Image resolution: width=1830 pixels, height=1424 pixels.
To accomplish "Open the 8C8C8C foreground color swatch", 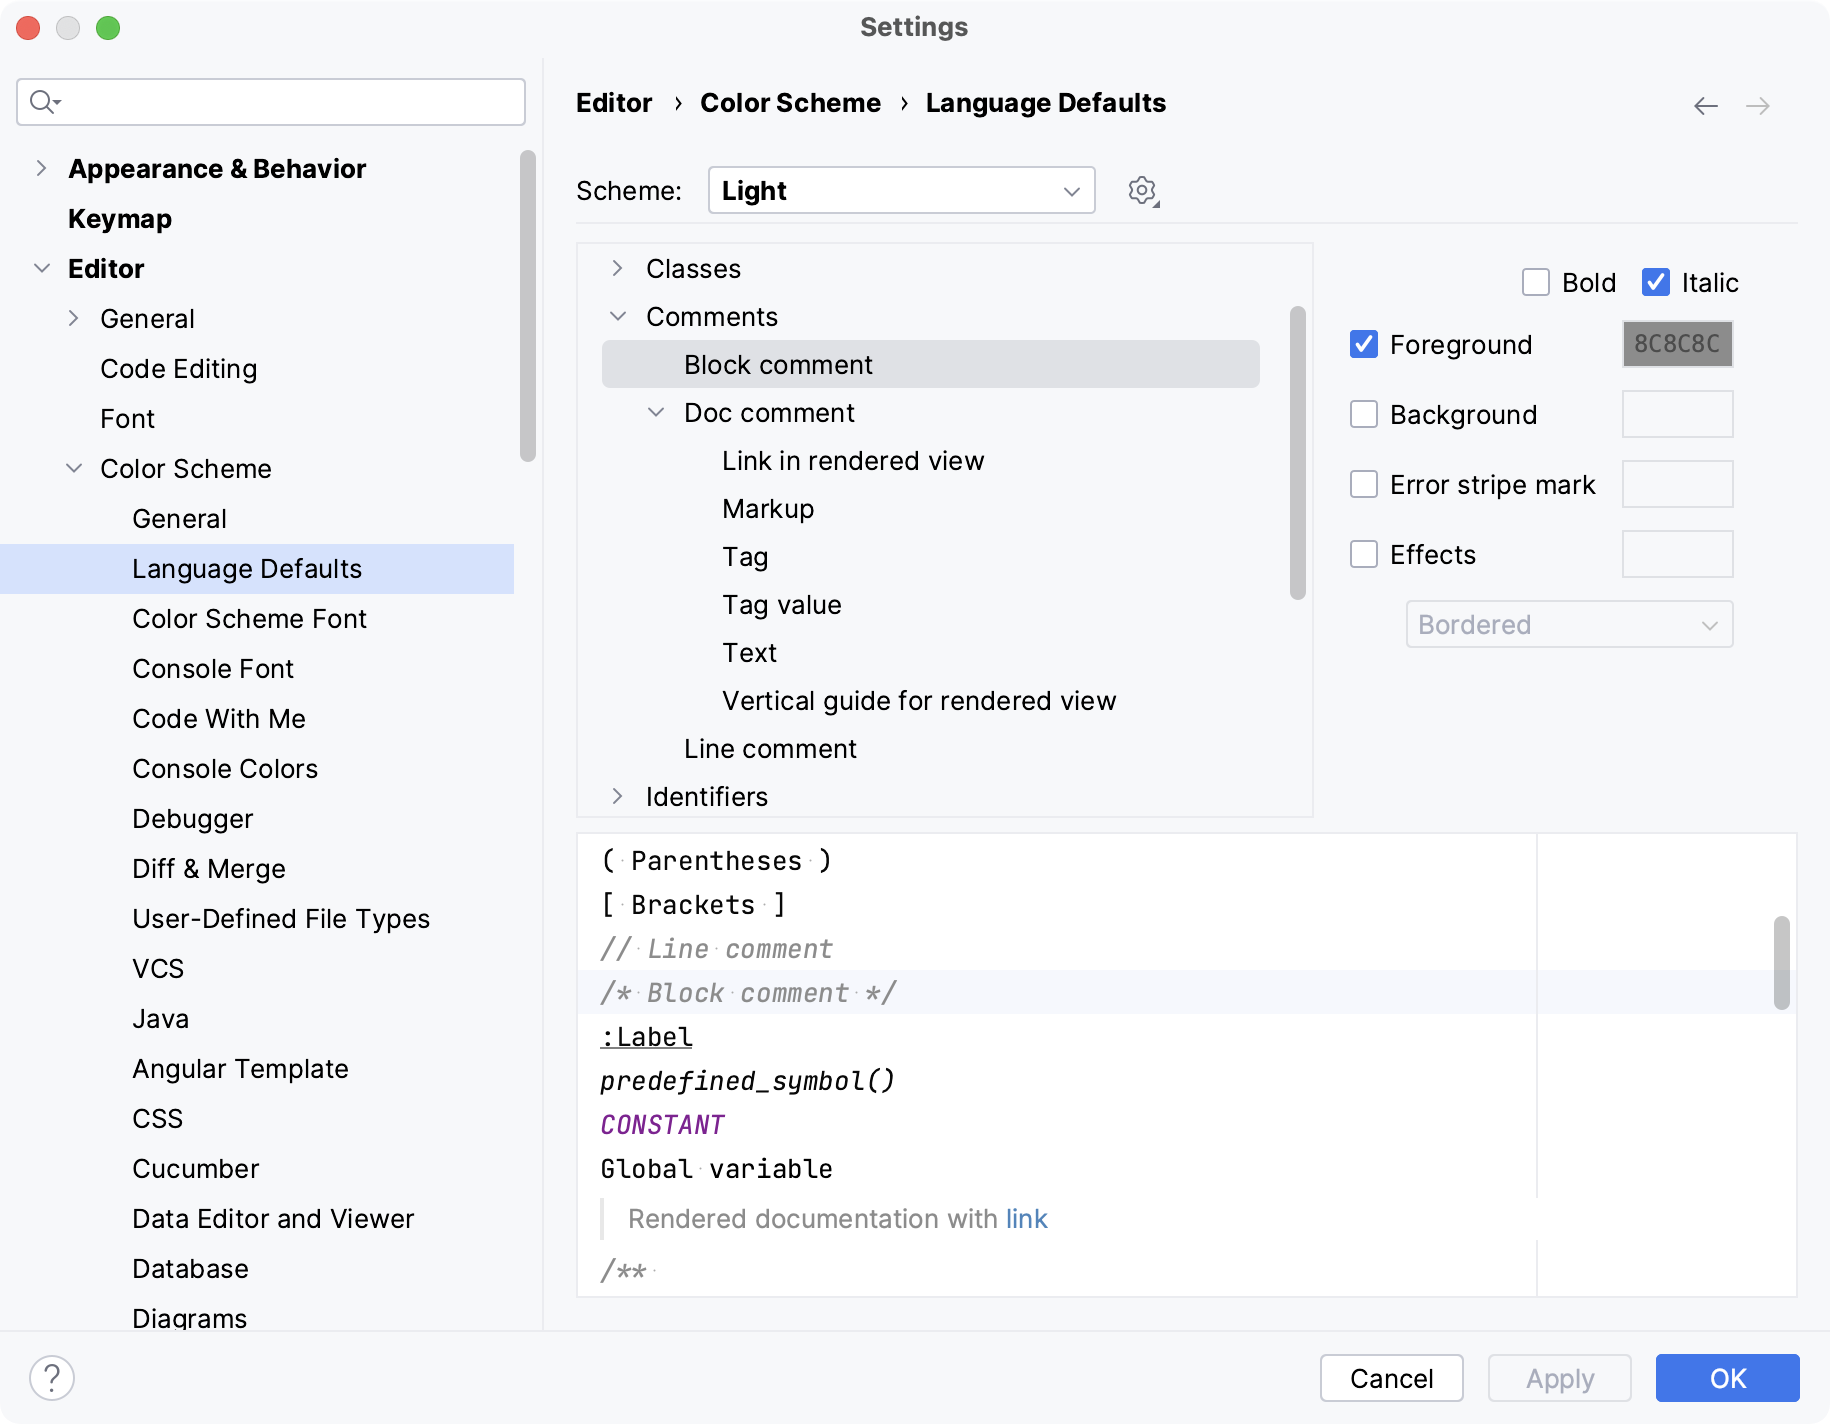I will (x=1677, y=344).
